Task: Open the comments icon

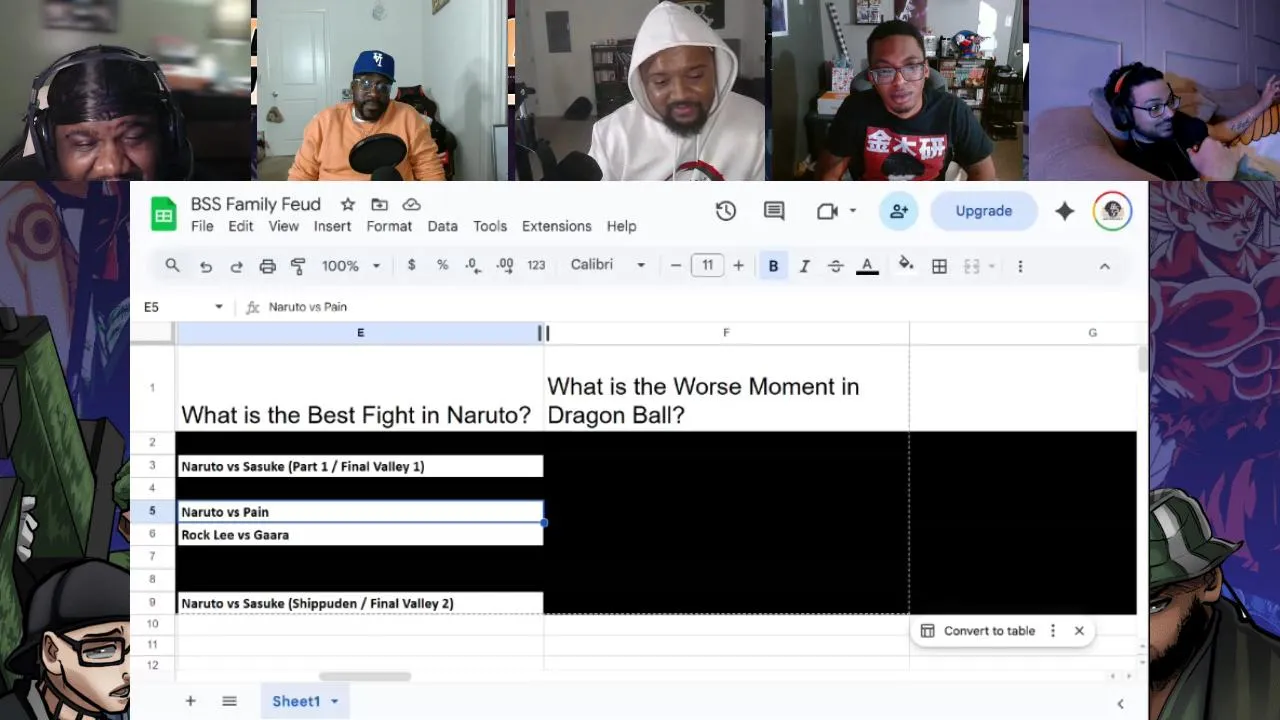Action: coord(774,211)
